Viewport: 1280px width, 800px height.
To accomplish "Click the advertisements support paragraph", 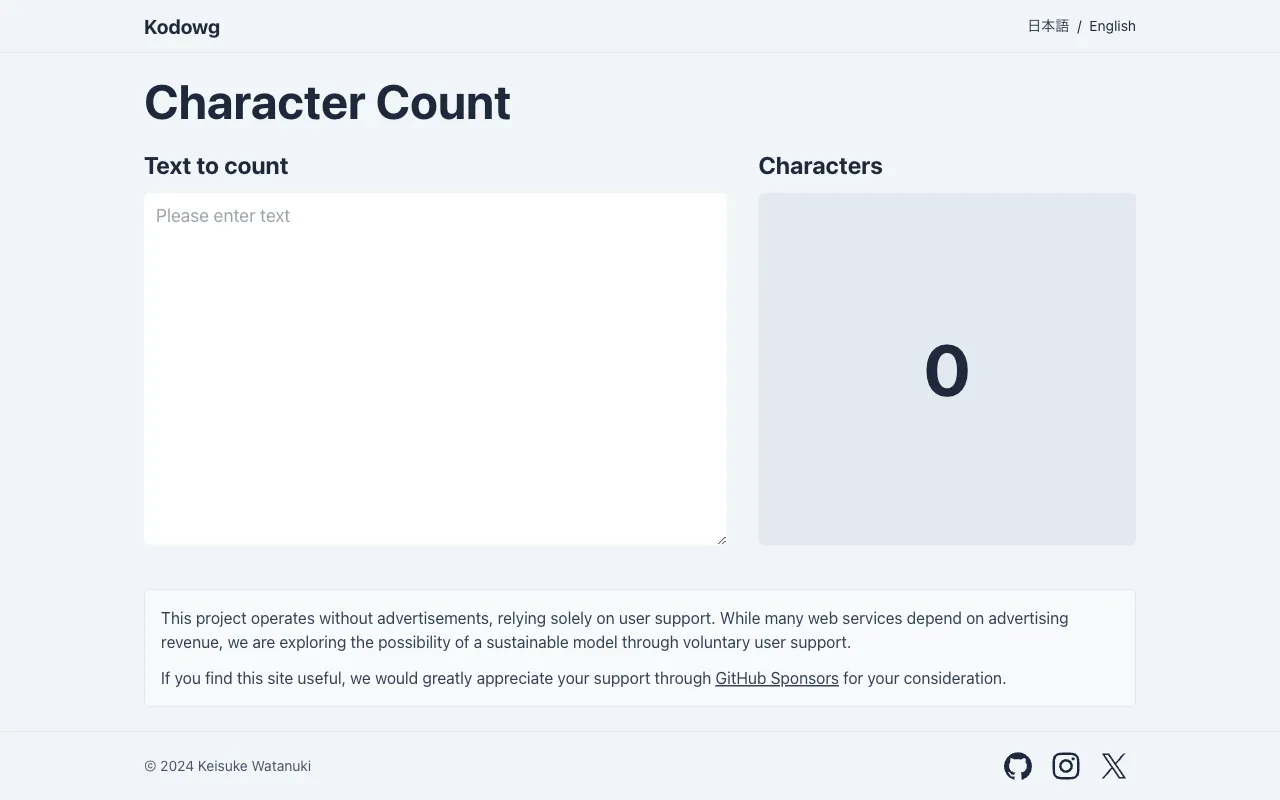I will 615,630.
